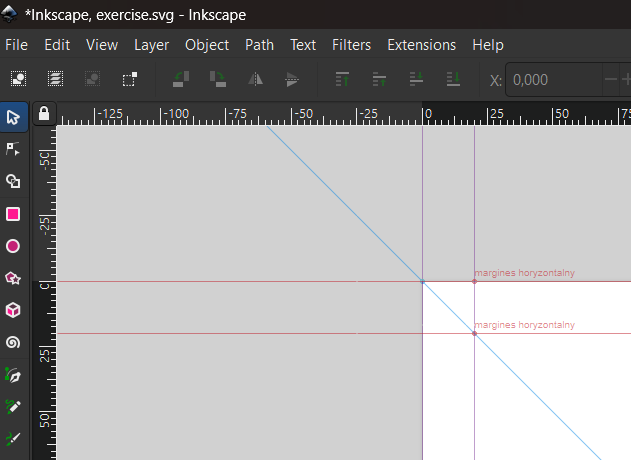Select the Node editing tool

click(13, 149)
